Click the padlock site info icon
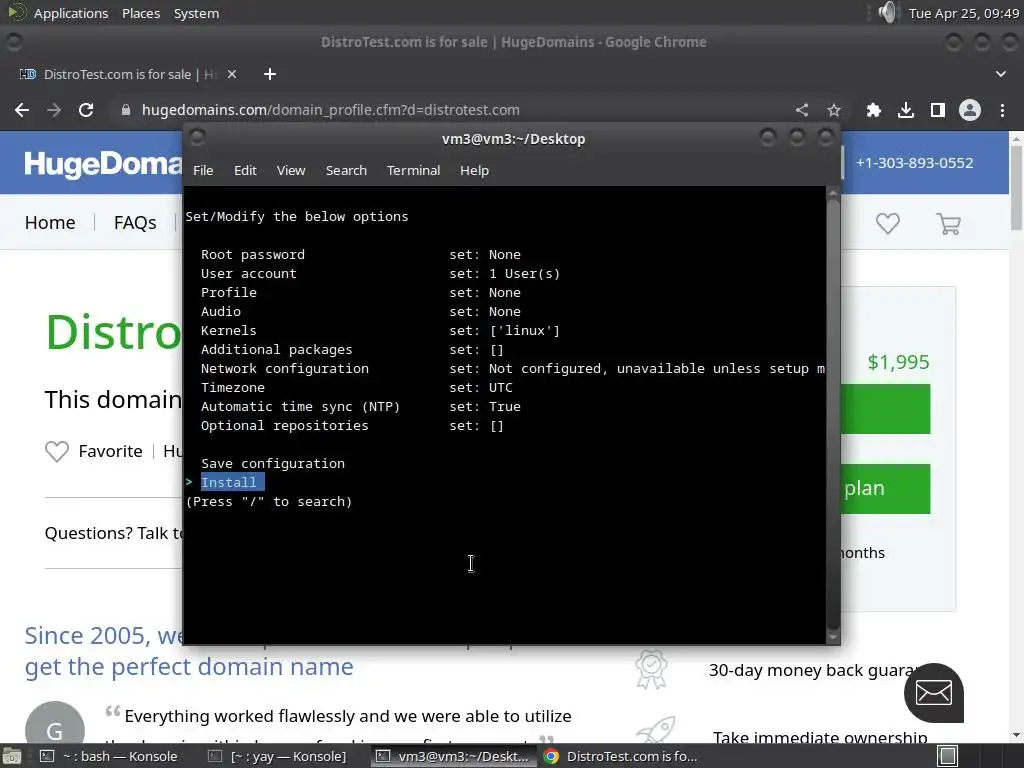This screenshot has width=1024, height=768. tap(126, 110)
